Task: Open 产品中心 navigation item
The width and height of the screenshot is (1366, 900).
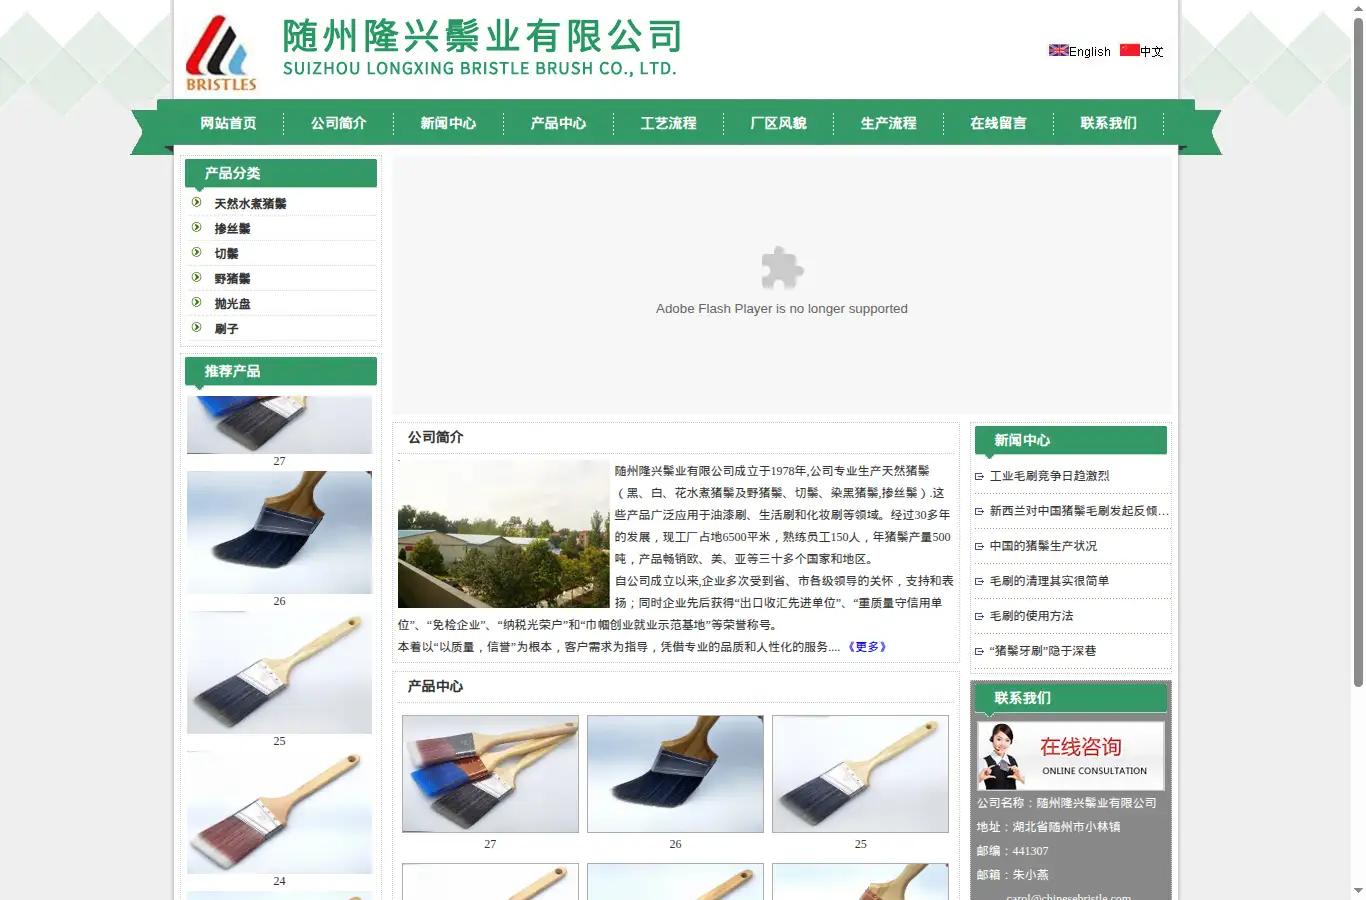Action: coord(558,123)
